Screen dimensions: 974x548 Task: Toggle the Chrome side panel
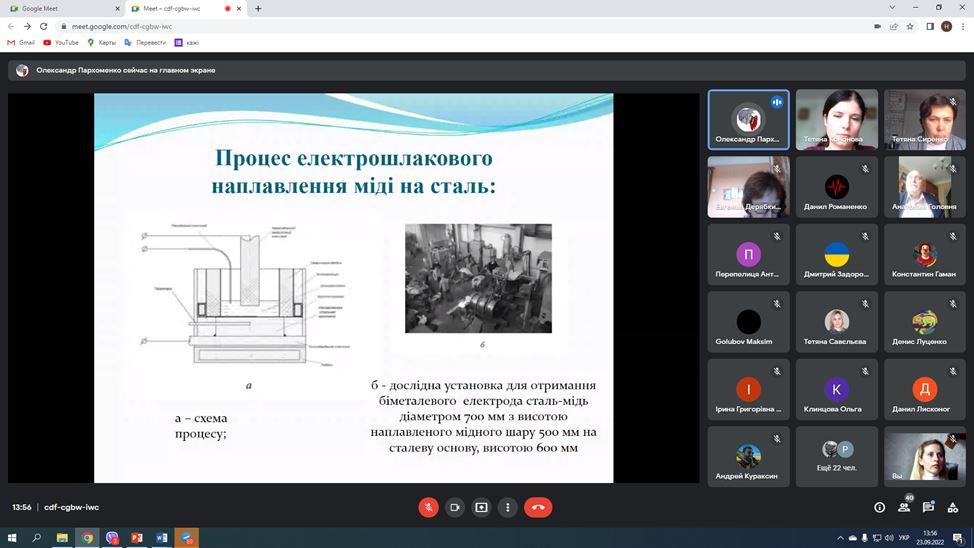pos(930,26)
